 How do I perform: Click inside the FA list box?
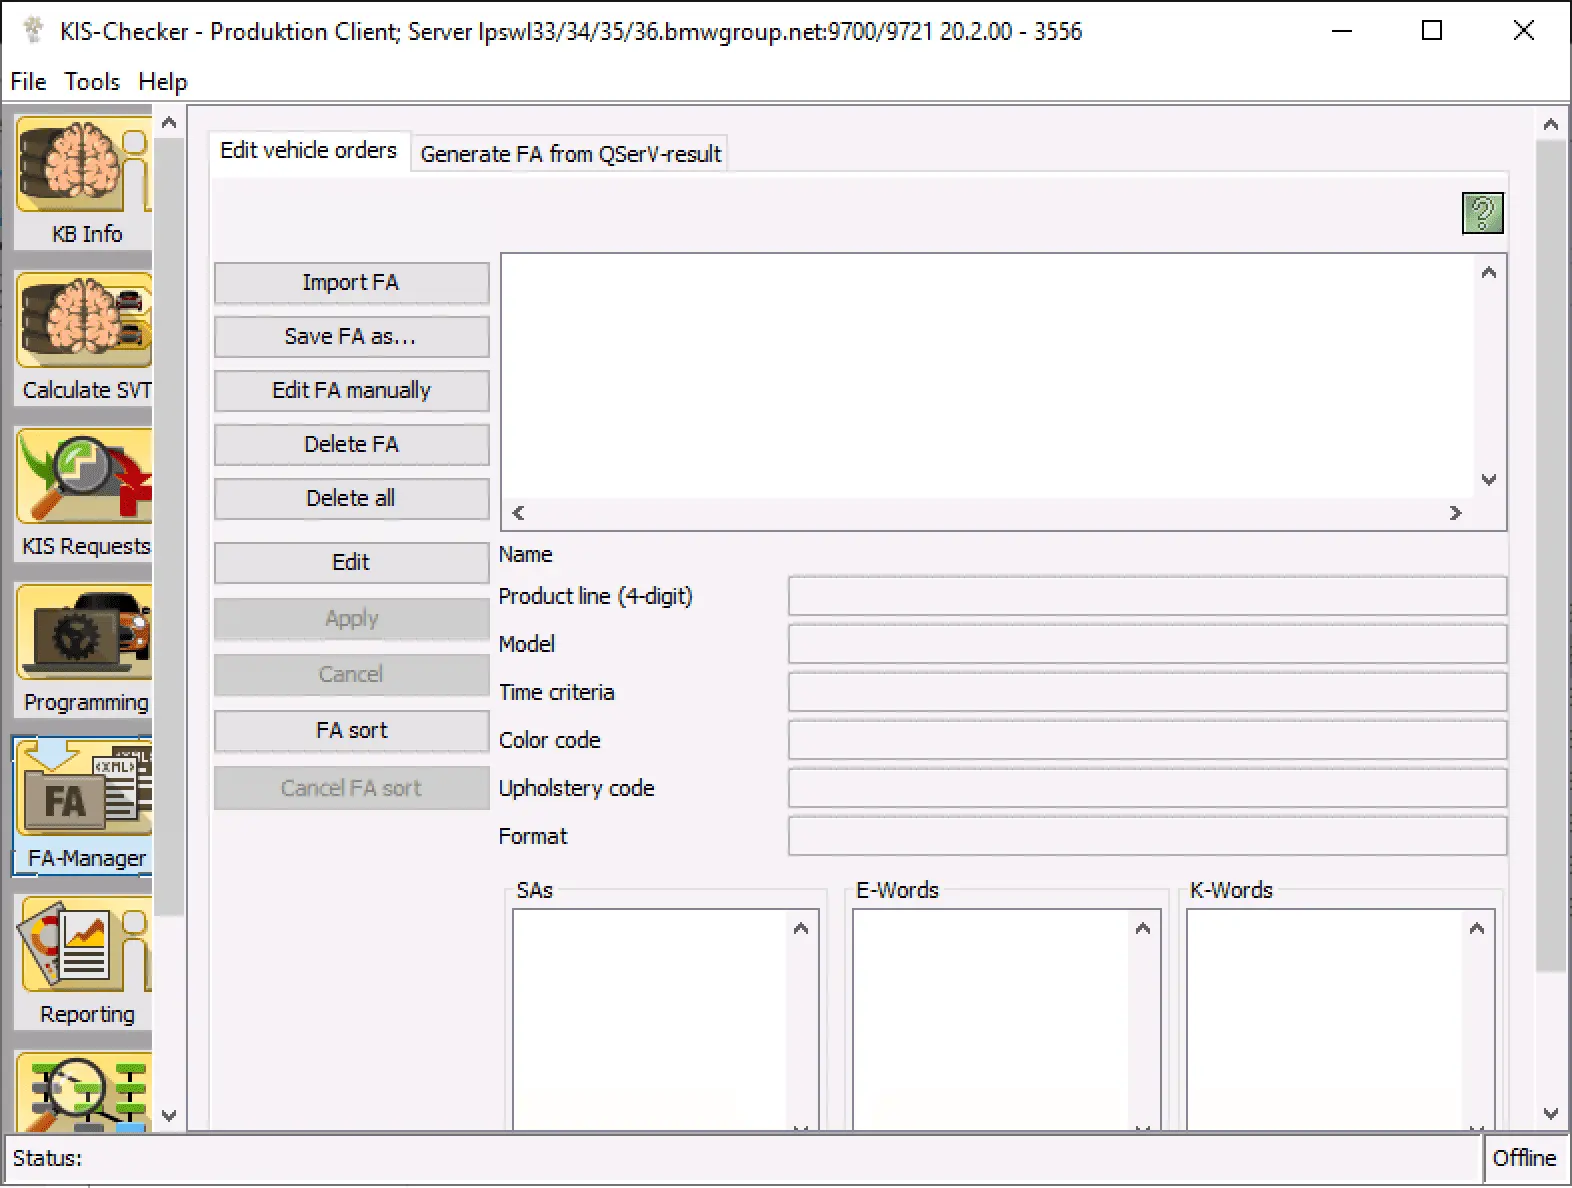988,376
